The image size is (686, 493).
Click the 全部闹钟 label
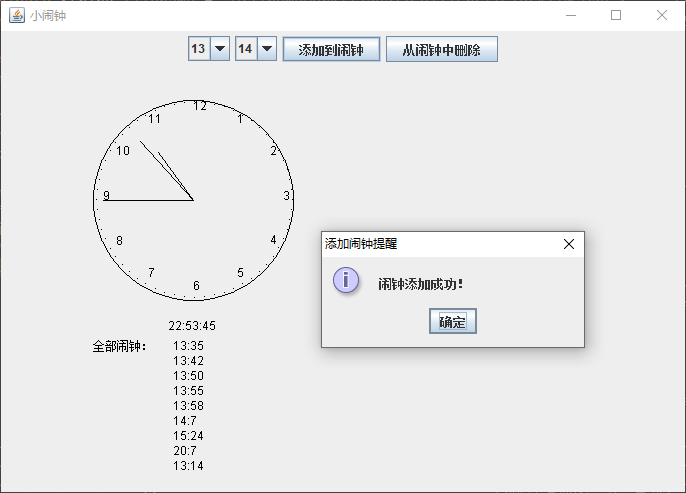119,347
